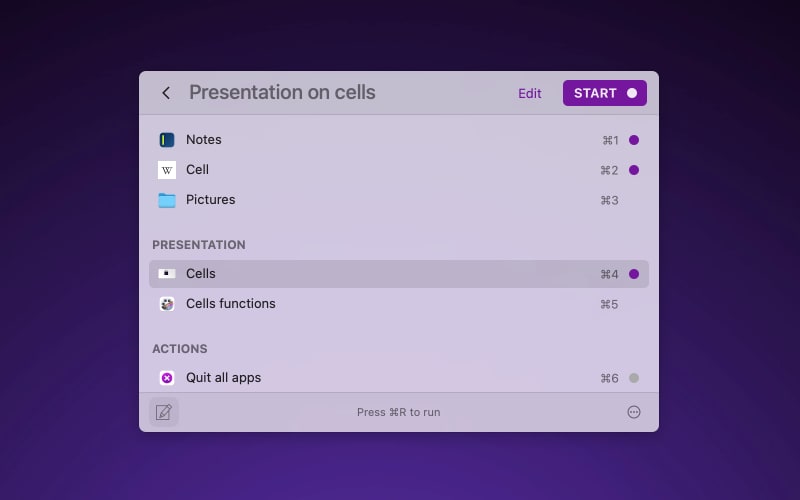Click the Pictures folder icon
The width and height of the screenshot is (800, 500).
tap(167, 200)
